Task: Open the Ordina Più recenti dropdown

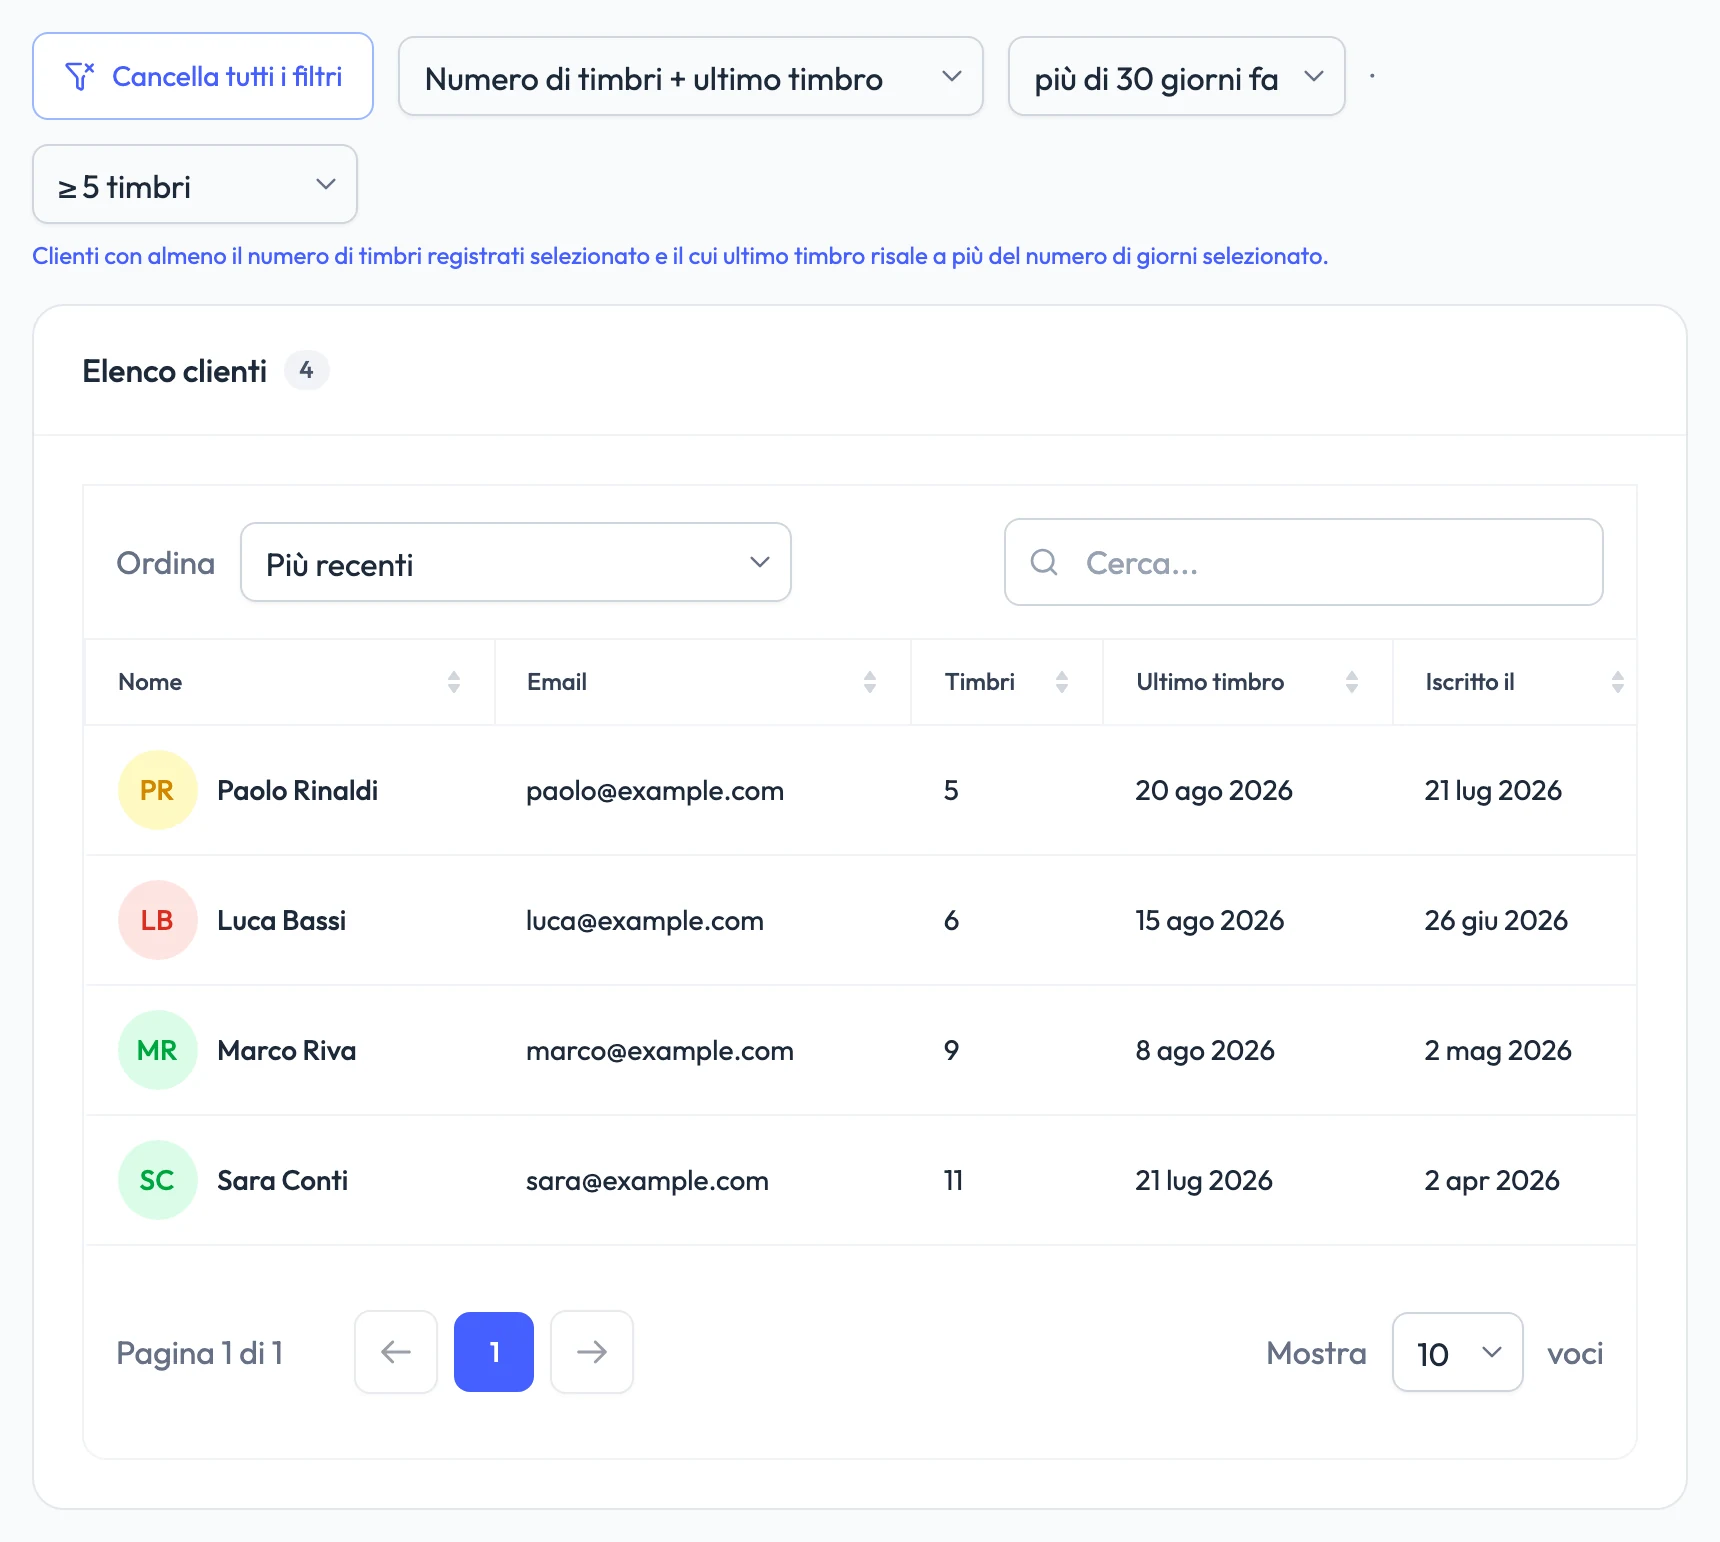Action: tap(516, 562)
